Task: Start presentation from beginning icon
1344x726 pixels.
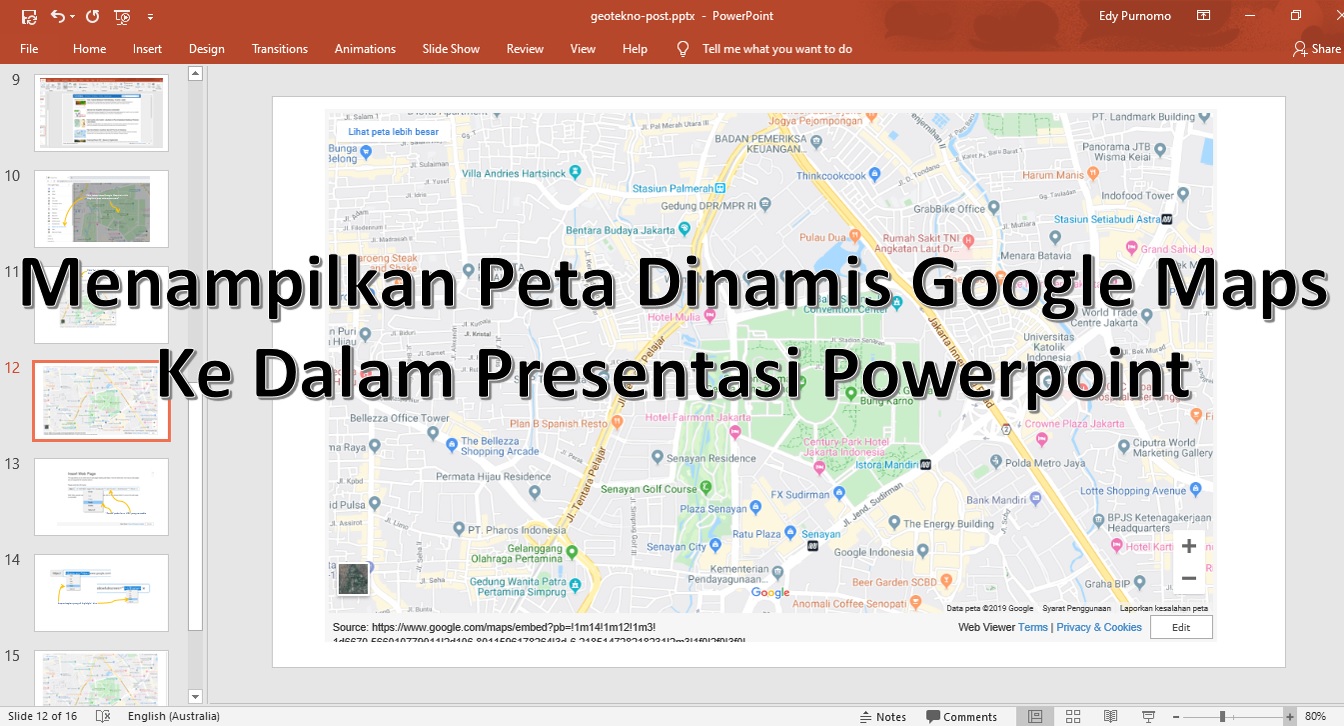Action: click(x=123, y=16)
